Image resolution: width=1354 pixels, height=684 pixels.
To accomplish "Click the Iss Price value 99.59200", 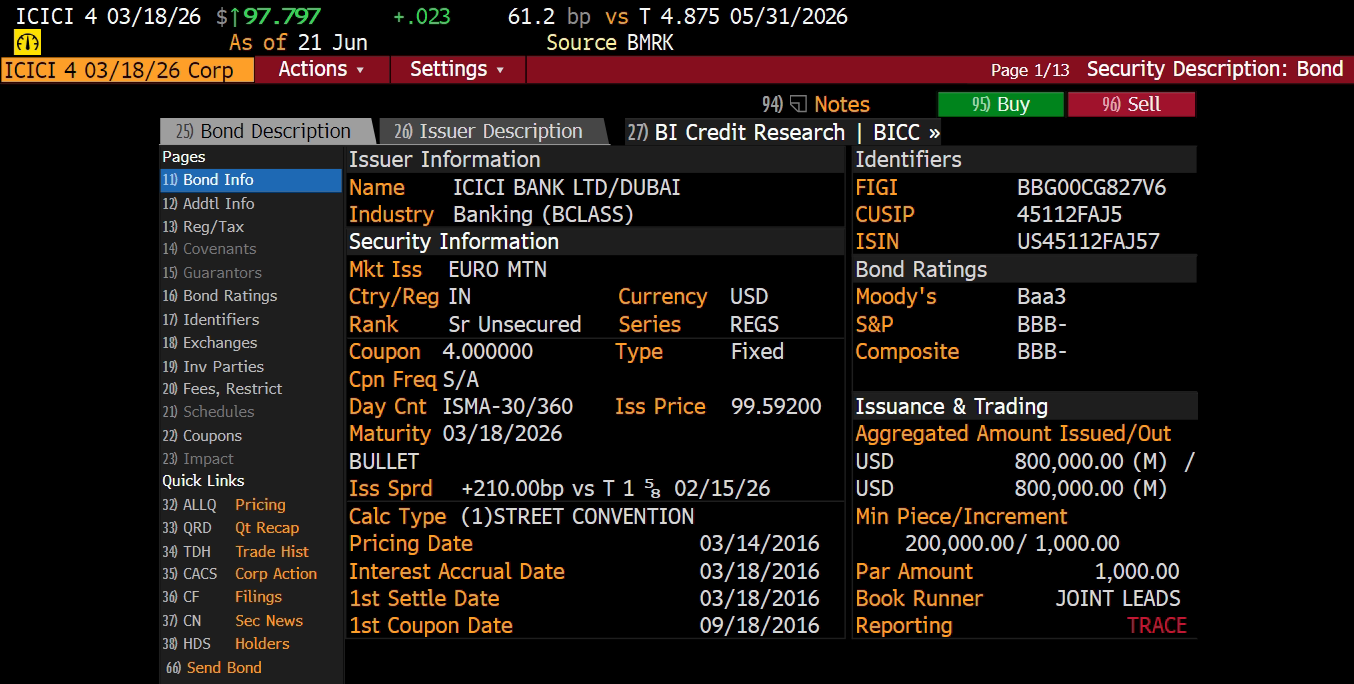I will point(776,407).
